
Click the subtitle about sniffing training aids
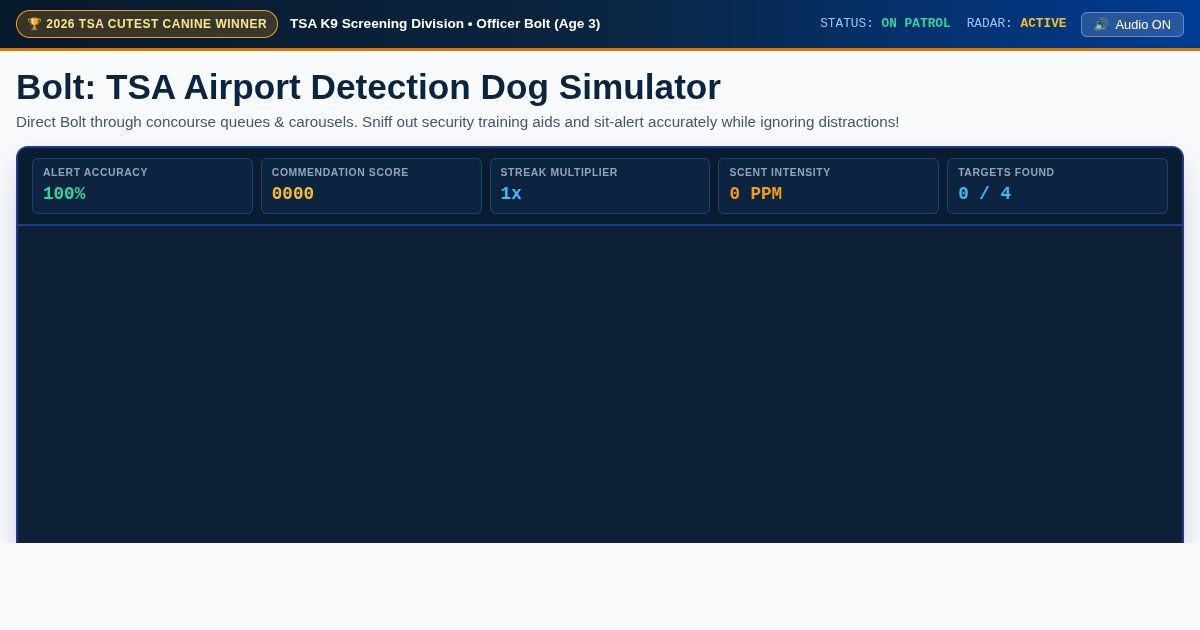pyautogui.click(x=457, y=122)
